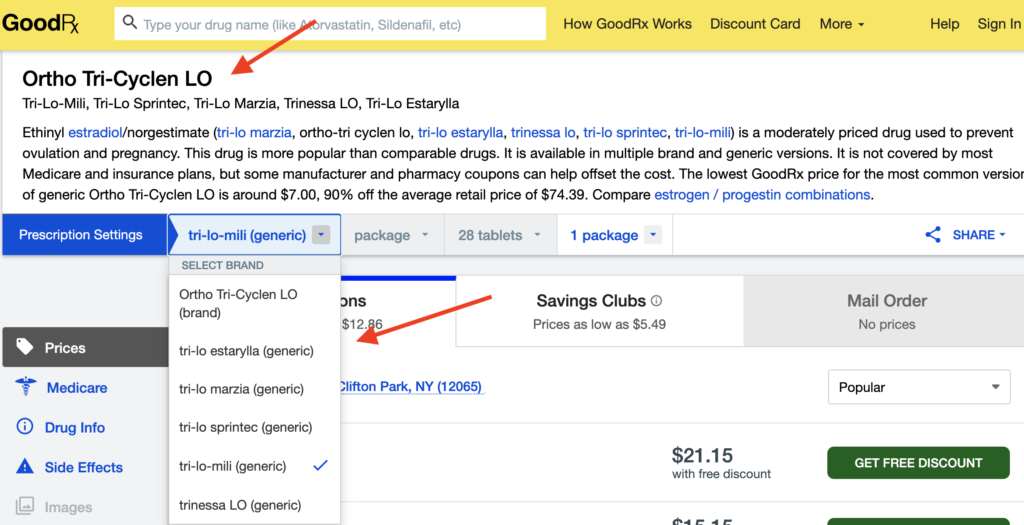1024x525 pixels.
Task: Click the Ortho Tri-Cyclen LO heading
Action: pos(118,79)
